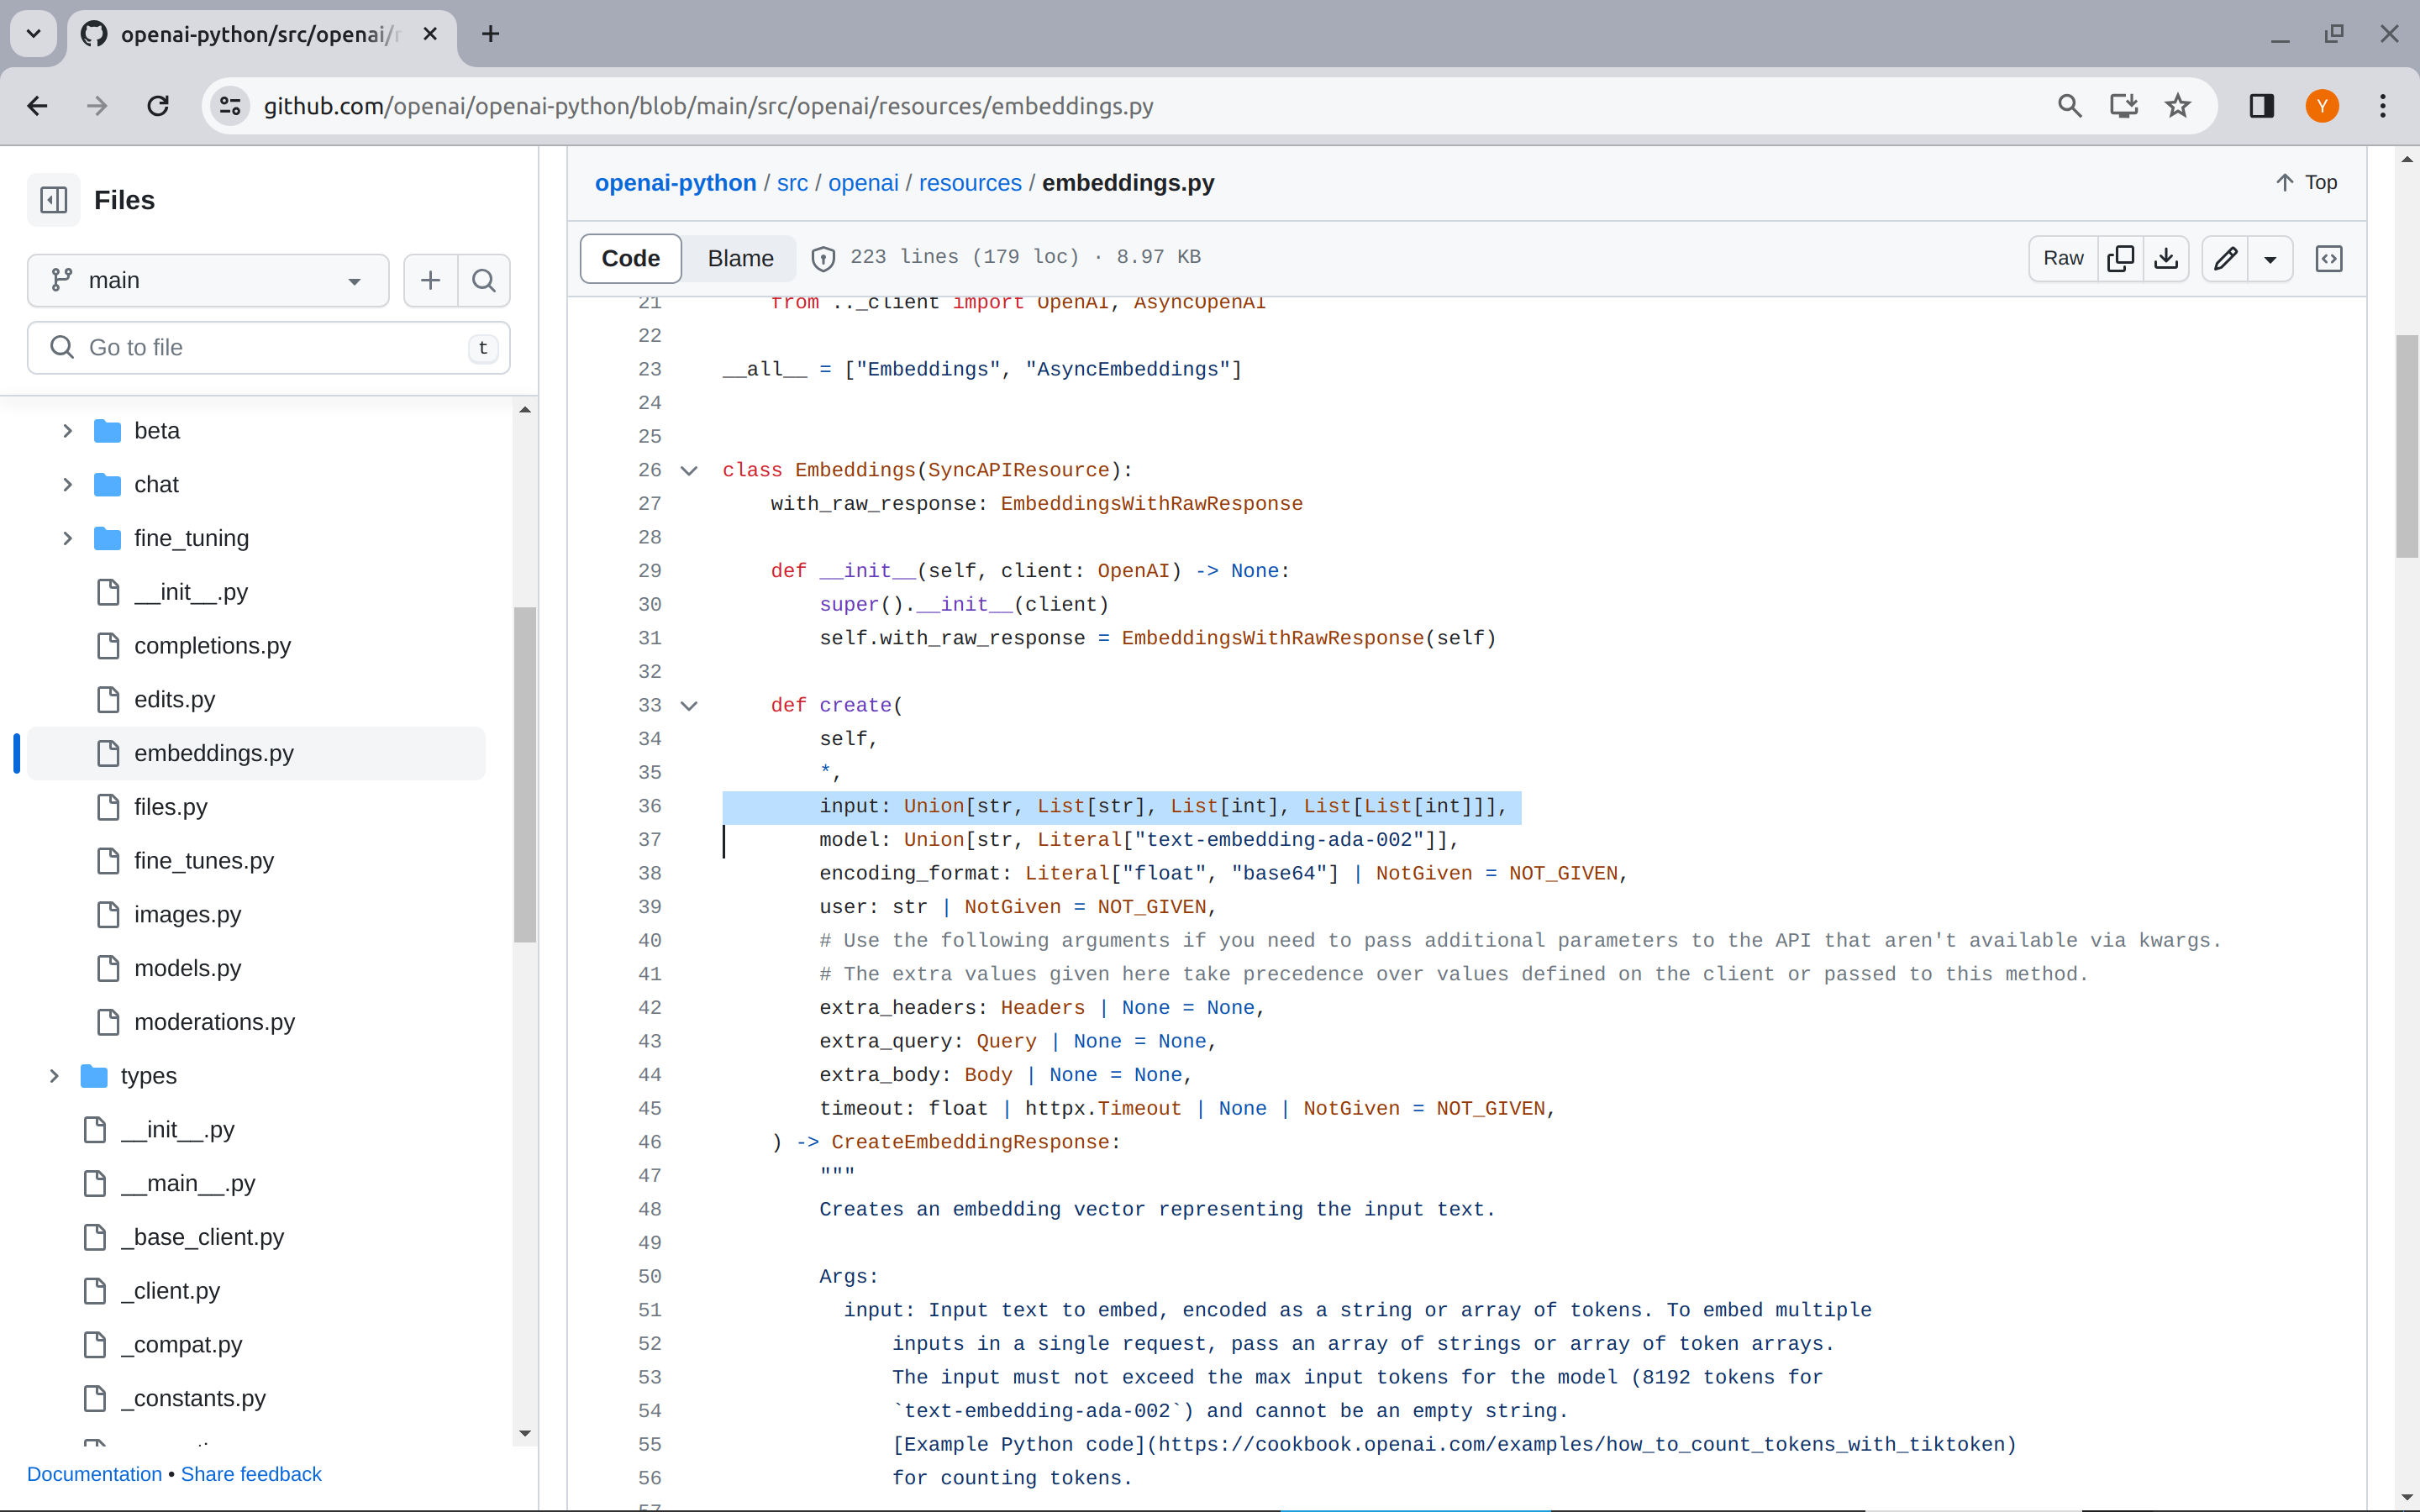Bookmark page with star icon
The image size is (2420, 1512).
2177,106
